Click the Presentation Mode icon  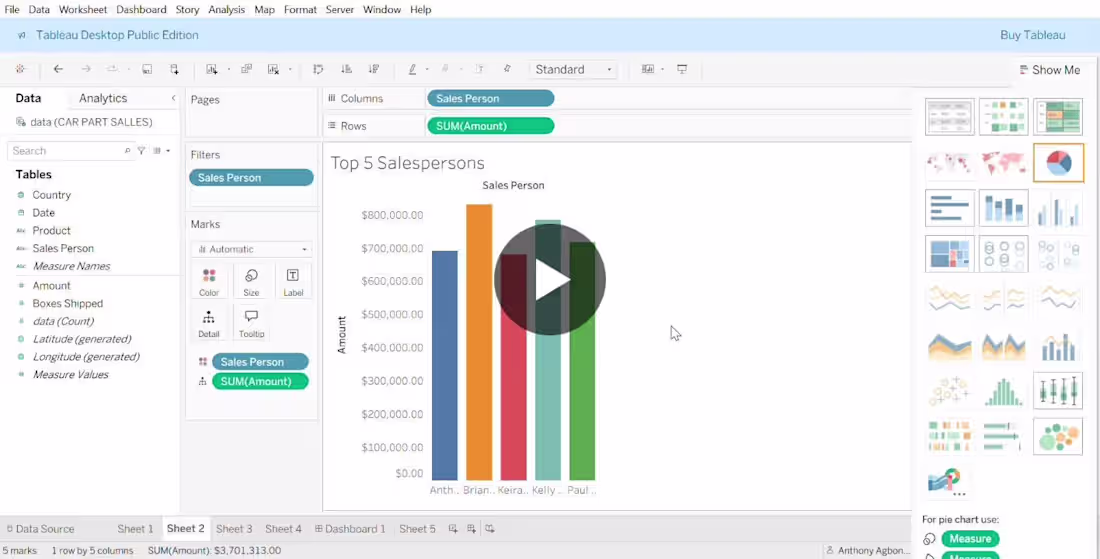[682, 69]
